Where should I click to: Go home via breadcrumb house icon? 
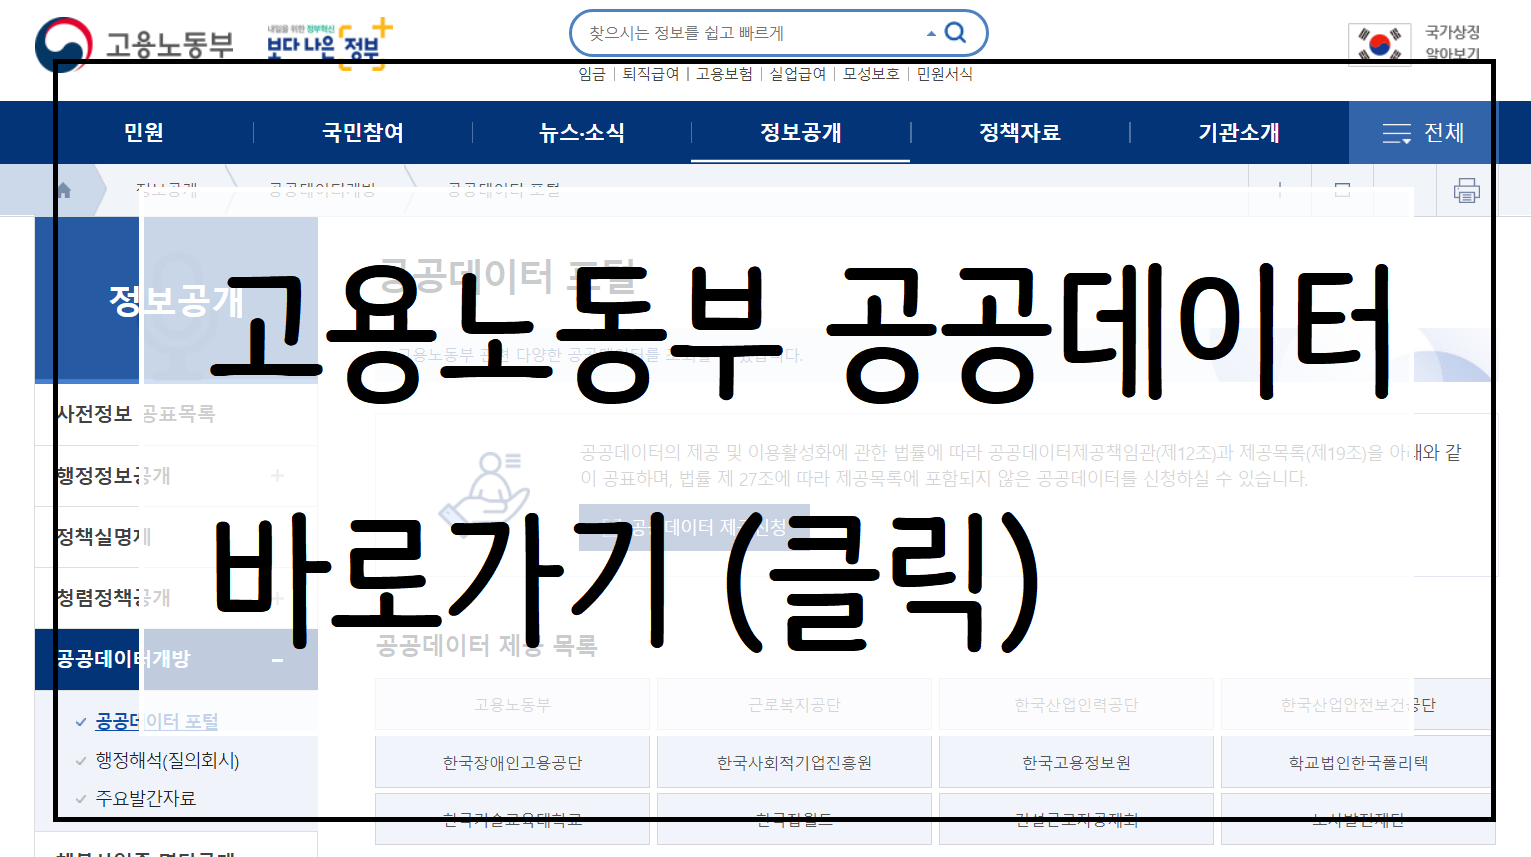point(64,190)
